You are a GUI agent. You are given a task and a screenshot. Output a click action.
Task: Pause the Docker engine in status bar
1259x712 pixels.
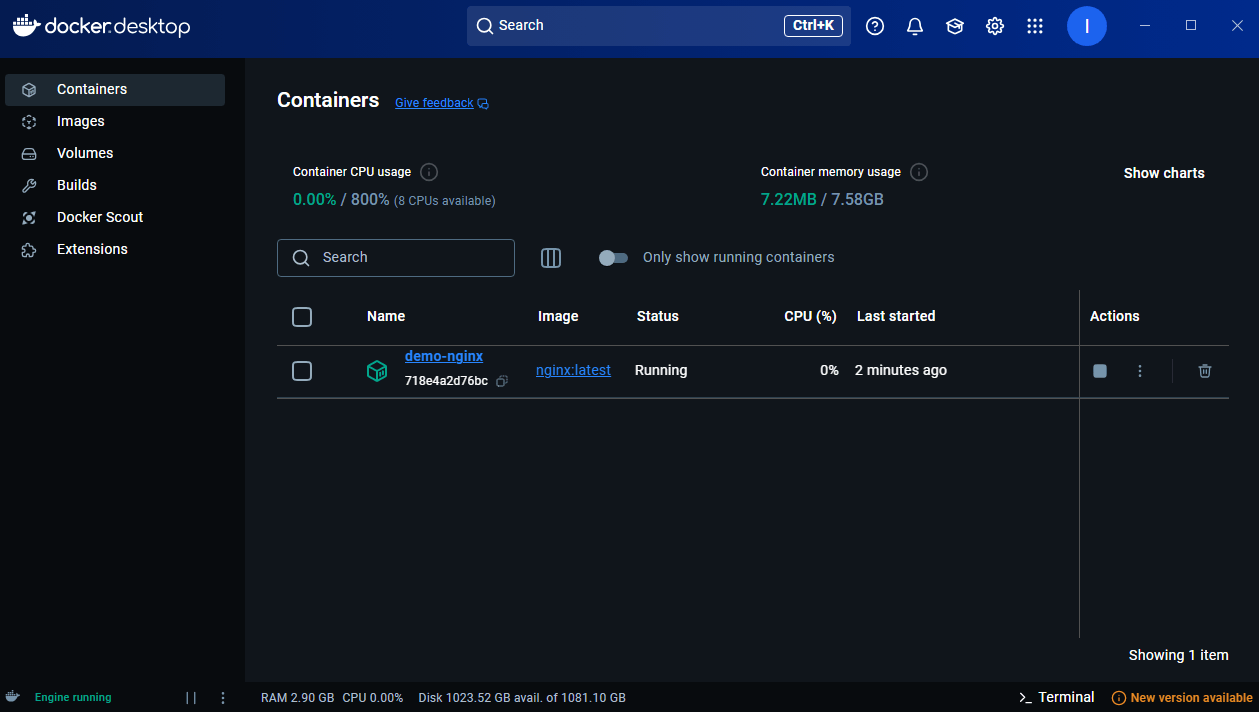pyautogui.click(x=191, y=698)
